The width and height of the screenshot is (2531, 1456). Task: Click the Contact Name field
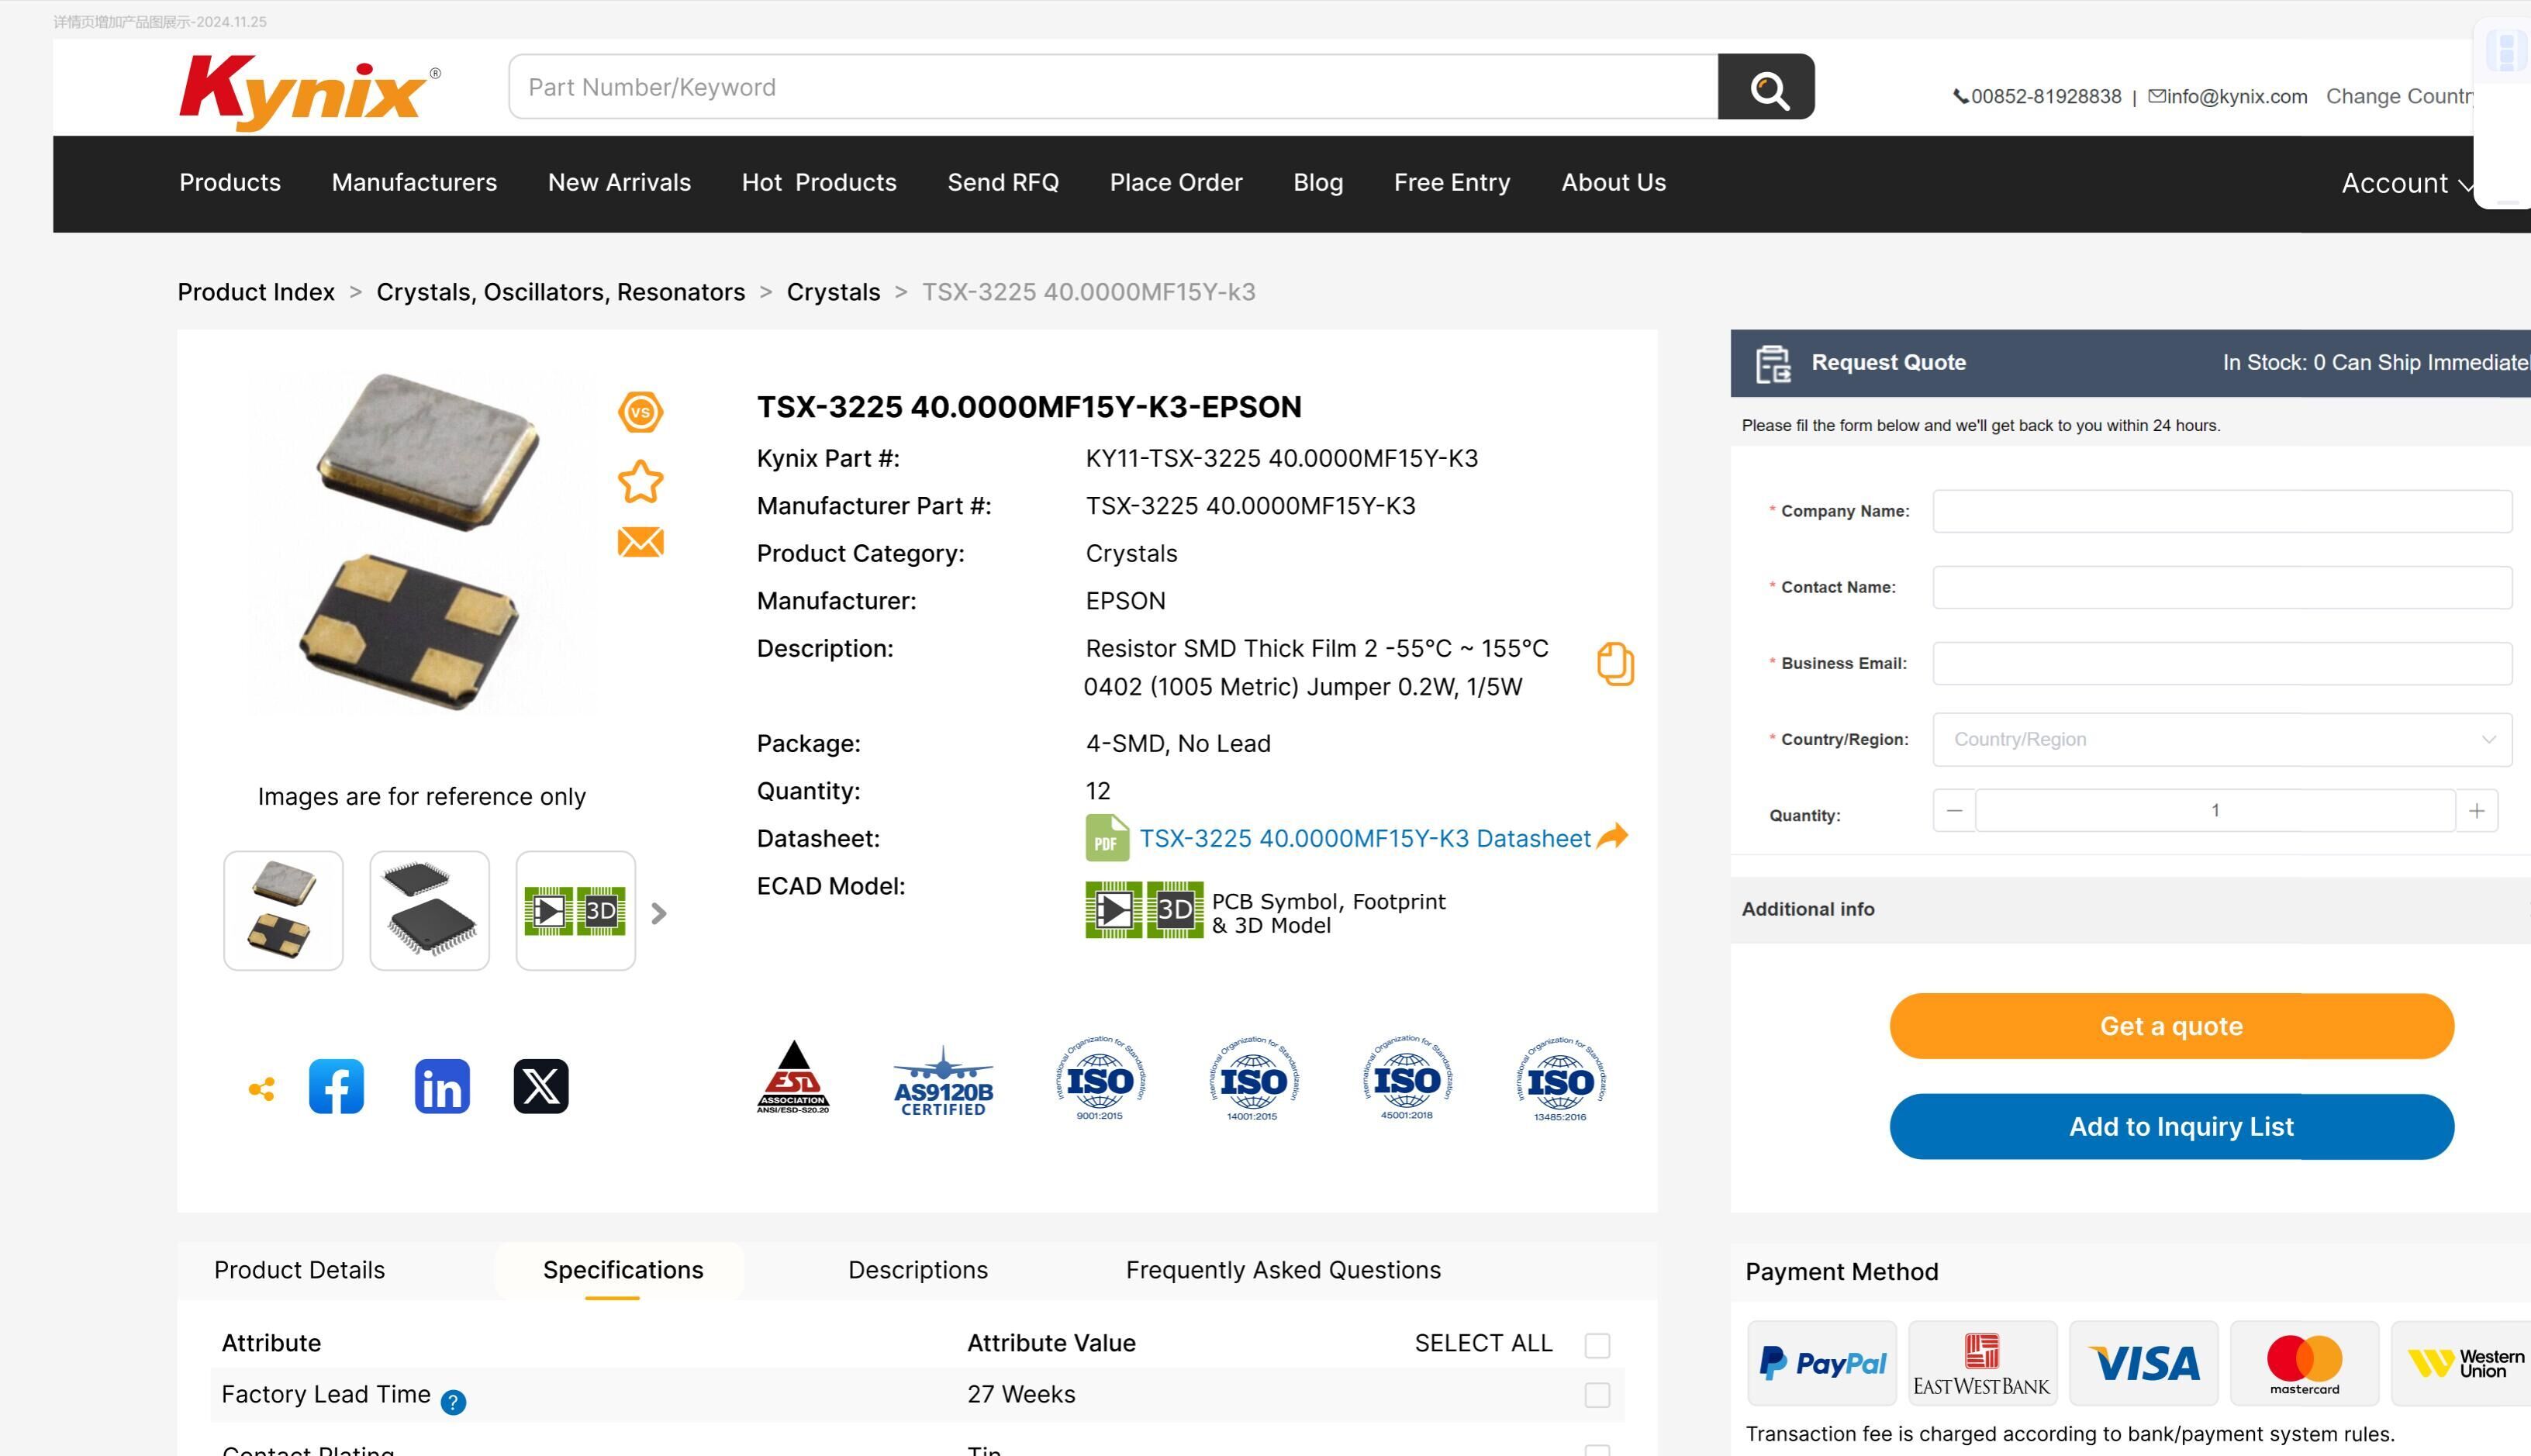point(2222,587)
